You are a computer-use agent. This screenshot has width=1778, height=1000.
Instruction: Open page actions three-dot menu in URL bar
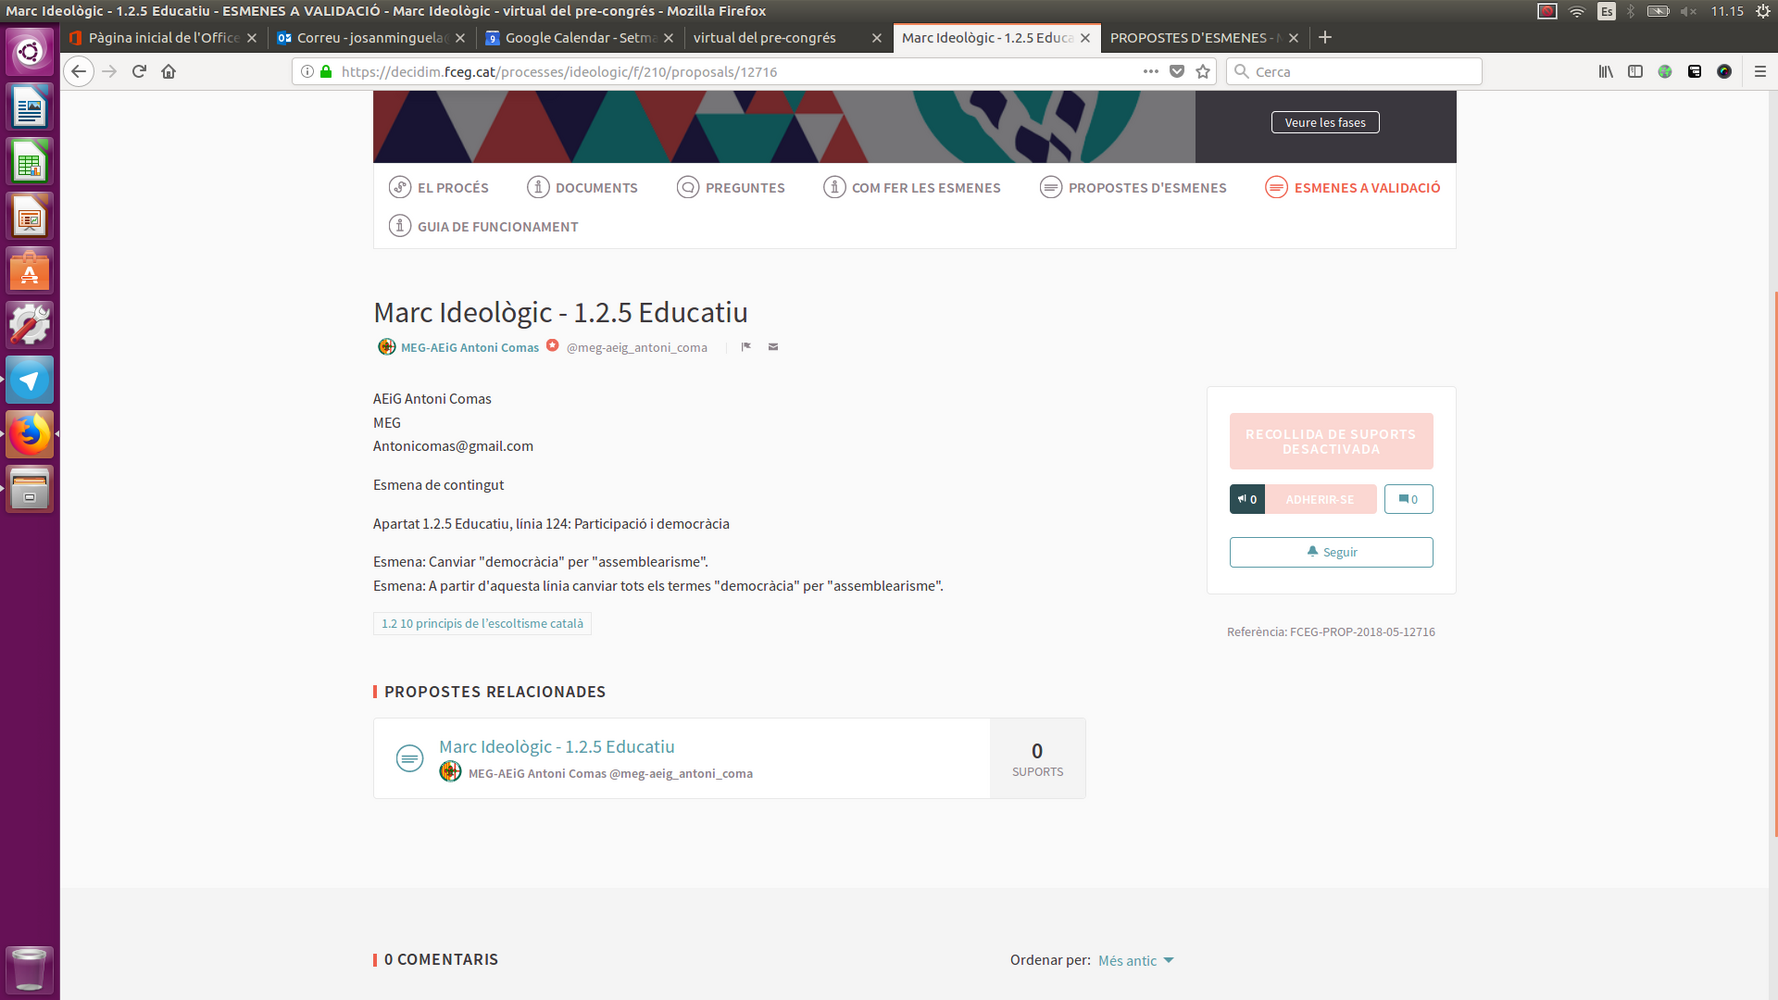pyautogui.click(x=1151, y=71)
